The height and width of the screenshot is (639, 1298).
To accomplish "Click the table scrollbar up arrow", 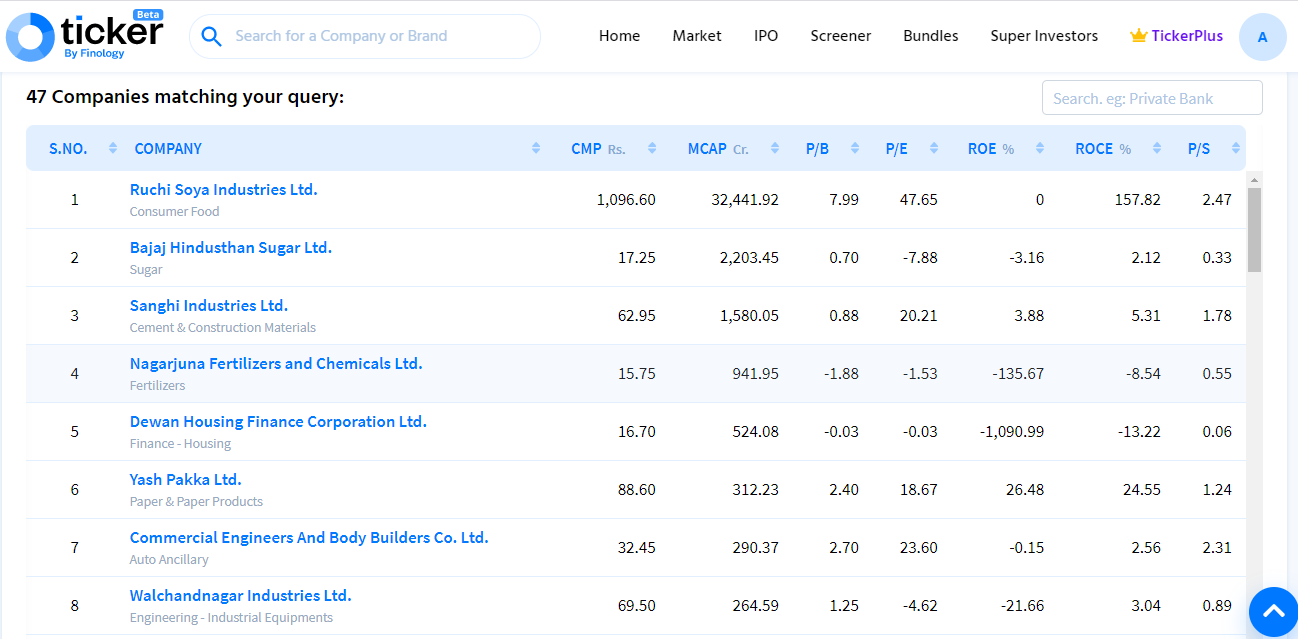I will [1254, 179].
